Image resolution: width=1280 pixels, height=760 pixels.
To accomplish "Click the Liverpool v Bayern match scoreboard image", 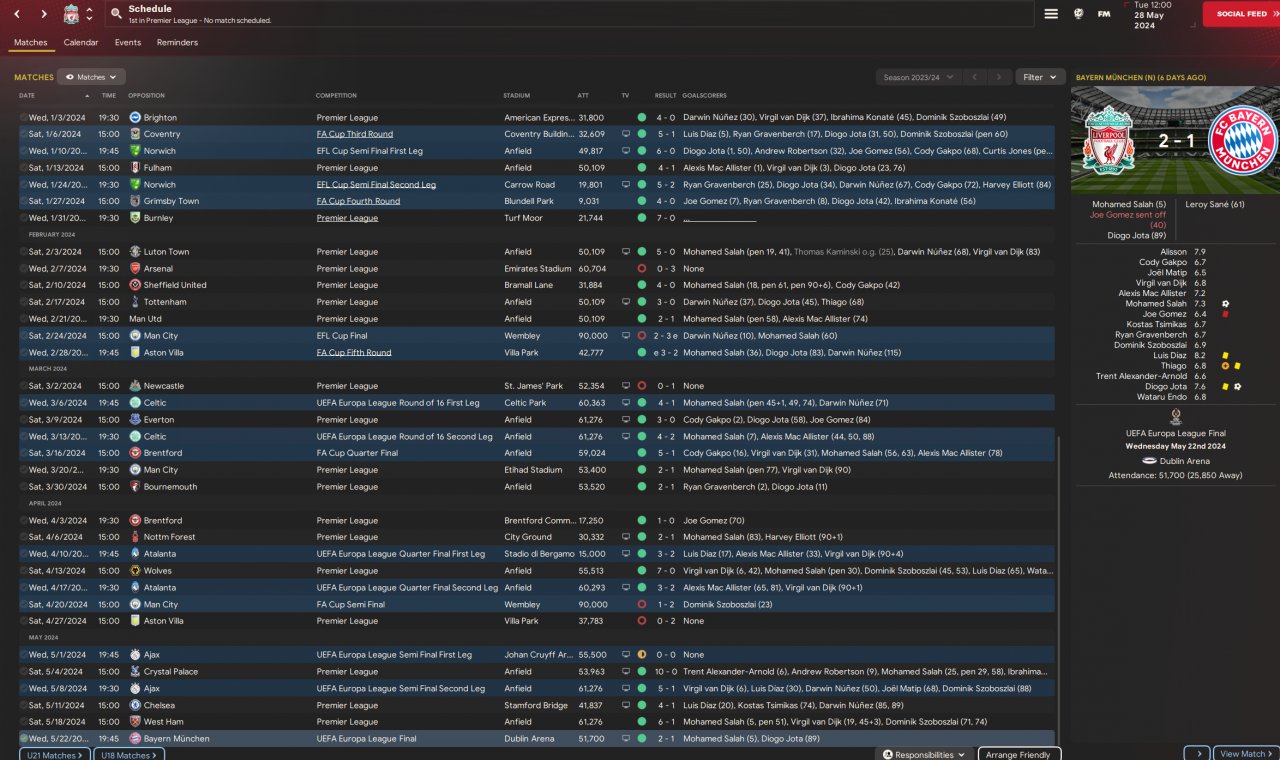I will (1175, 140).
